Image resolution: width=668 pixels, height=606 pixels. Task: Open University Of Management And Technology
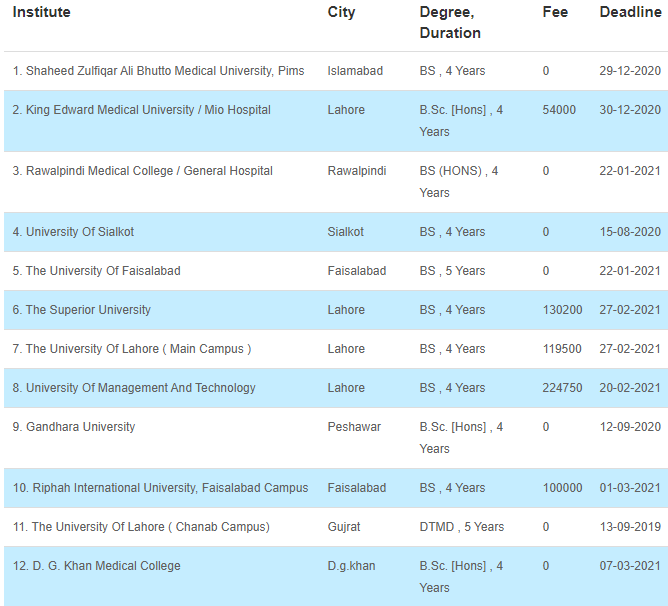[134, 388]
